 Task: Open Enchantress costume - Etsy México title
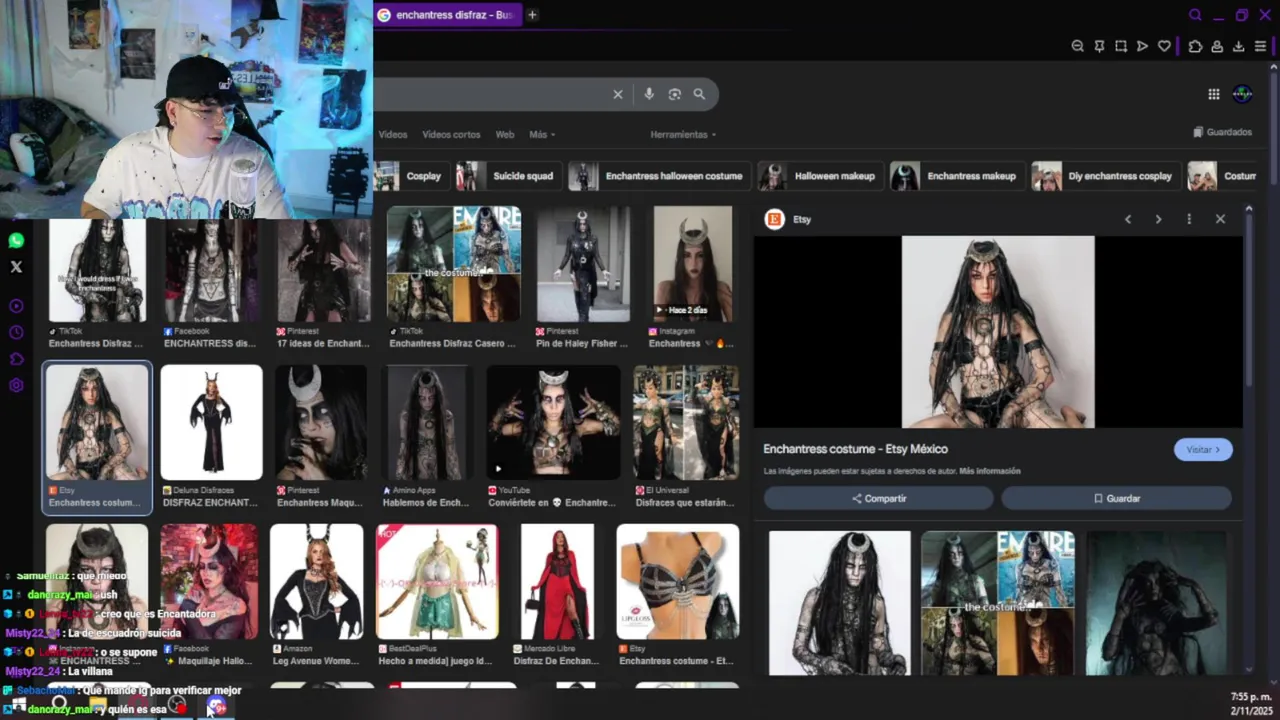[855, 449]
